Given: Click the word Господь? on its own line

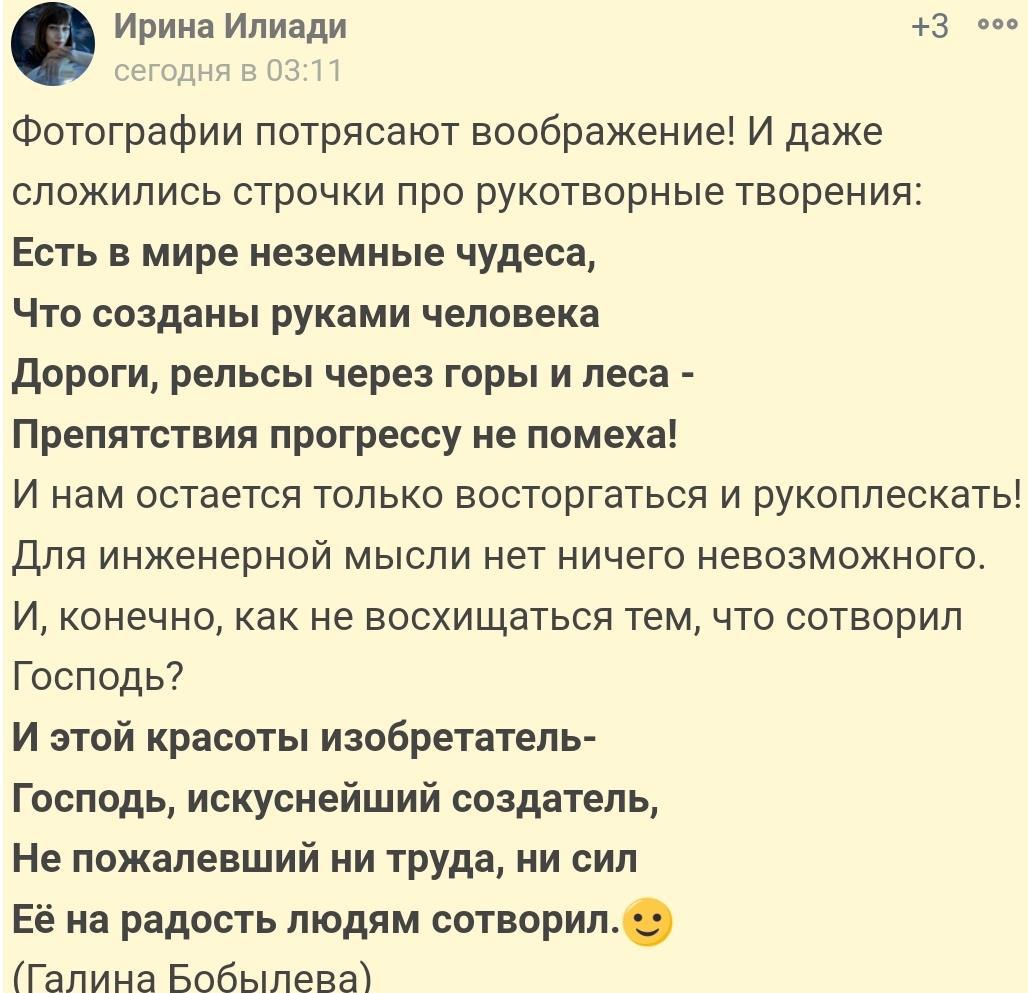Looking at the screenshot, I should point(97,680).
